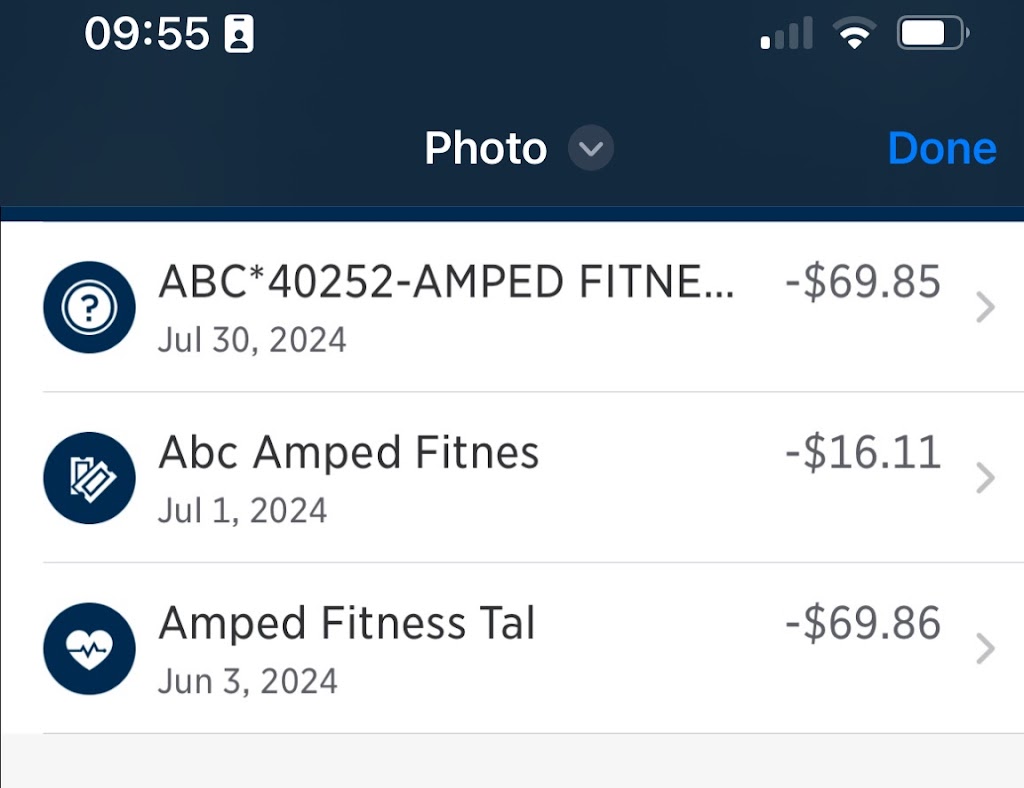Open the Photo dropdown chevron
The width and height of the screenshot is (1024, 788).
tap(591, 150)
